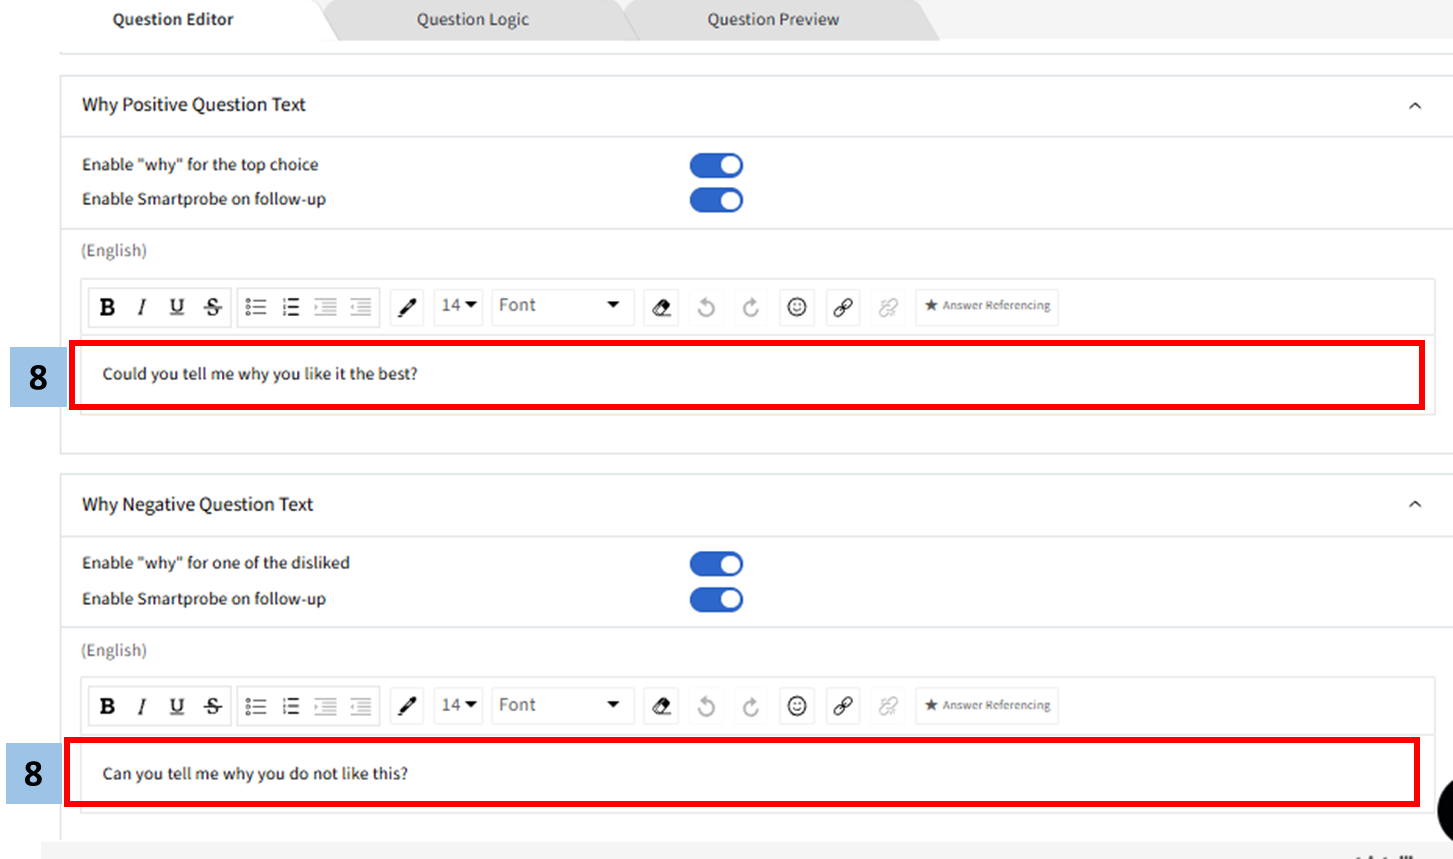Turn off "why" for one of the disliked

point(716,564)
